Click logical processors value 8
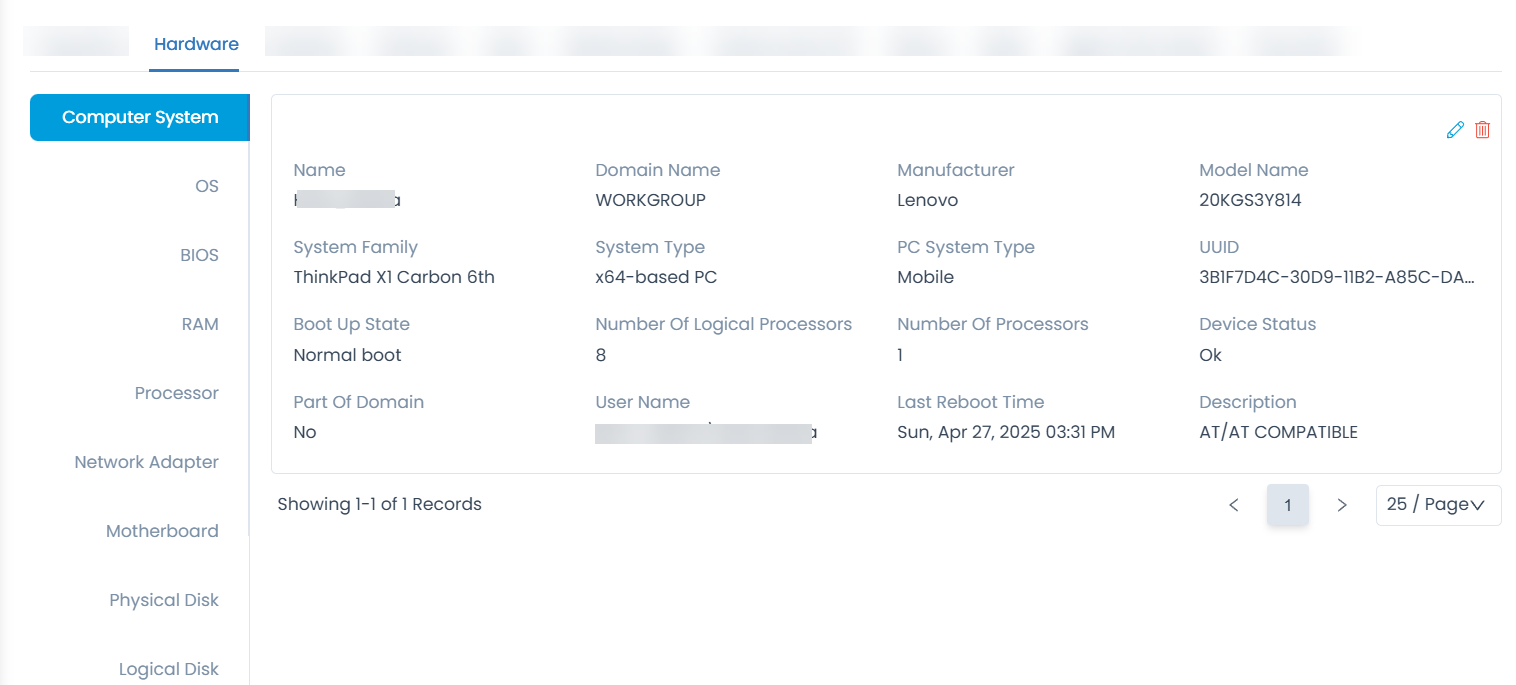 point(600,355)
